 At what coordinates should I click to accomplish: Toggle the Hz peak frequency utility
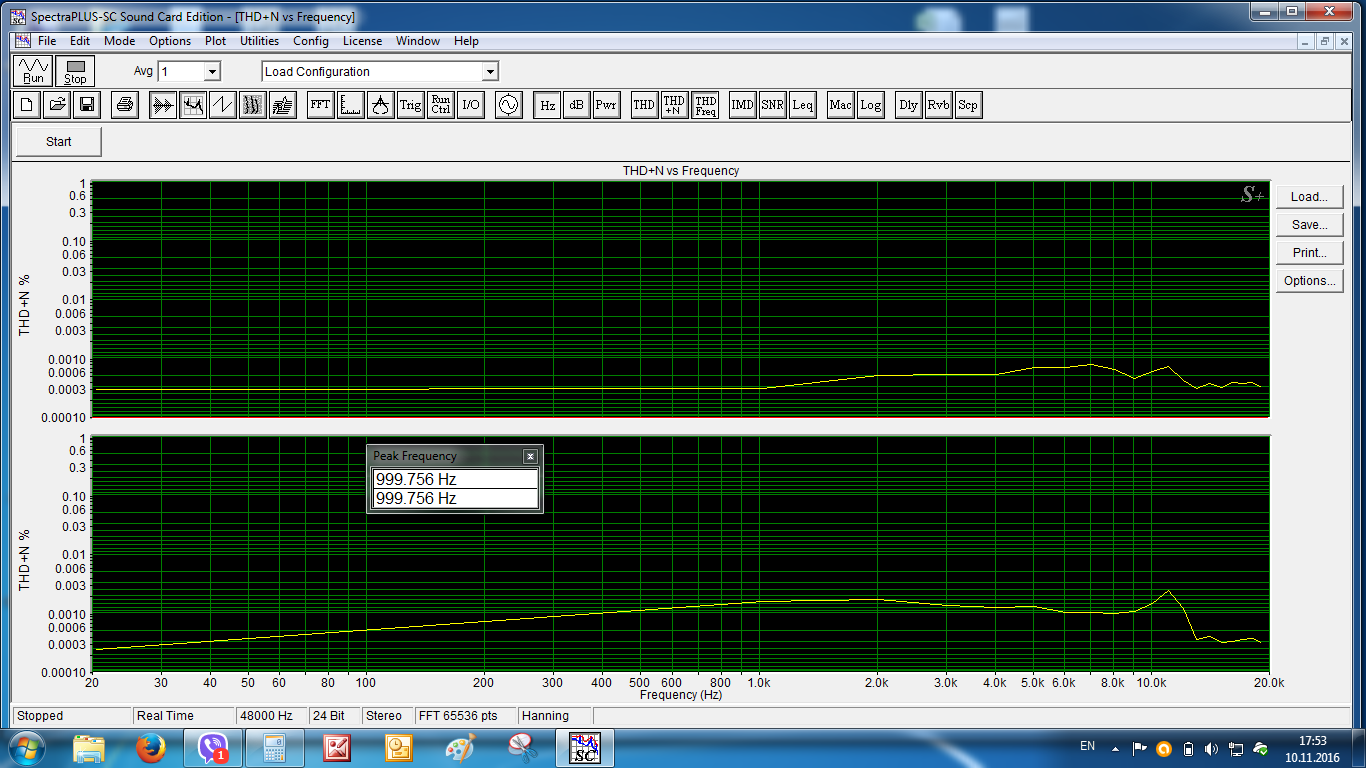coord(547,104)
